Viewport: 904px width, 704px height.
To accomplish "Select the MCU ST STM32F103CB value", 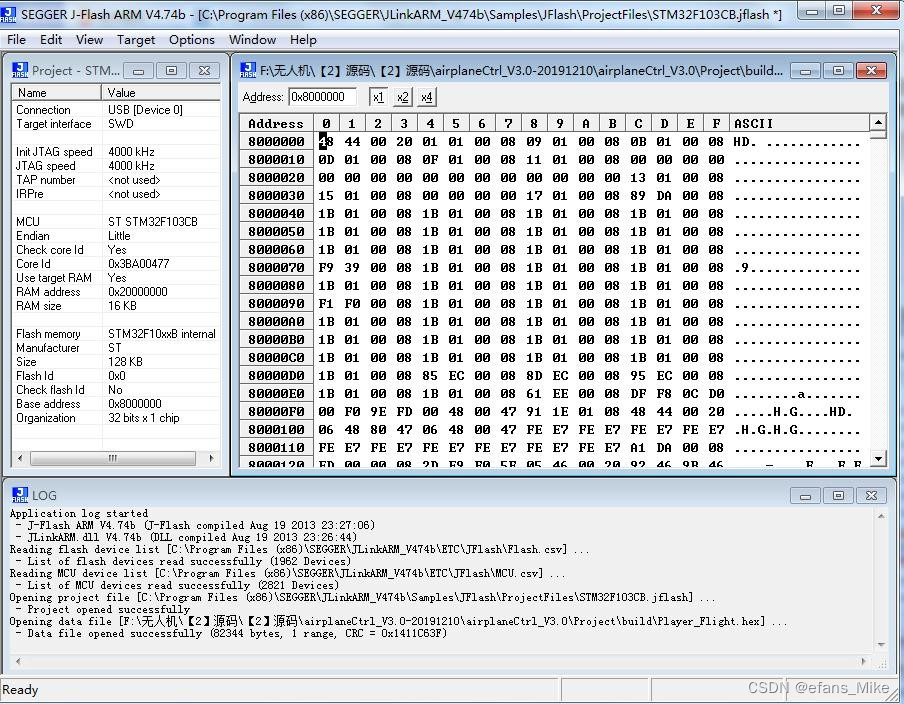I will pos(153,222).
